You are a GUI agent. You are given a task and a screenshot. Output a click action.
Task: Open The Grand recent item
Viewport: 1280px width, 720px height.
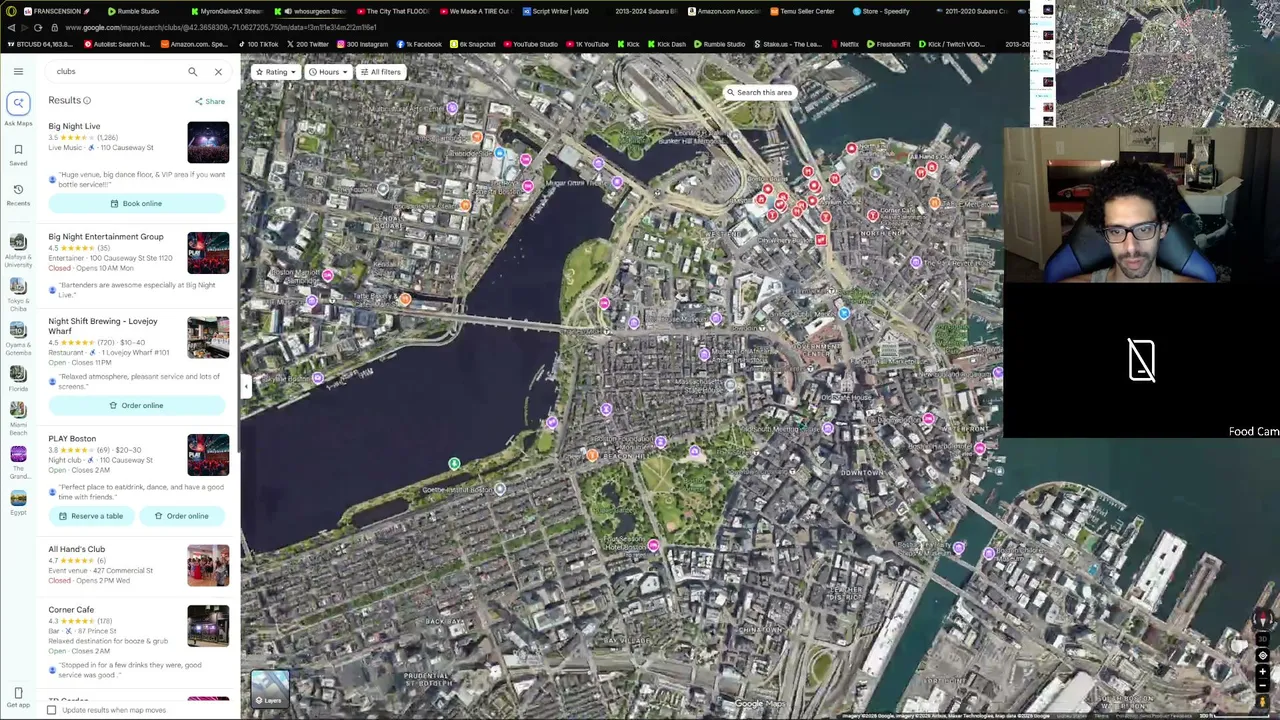coord(18,462)
